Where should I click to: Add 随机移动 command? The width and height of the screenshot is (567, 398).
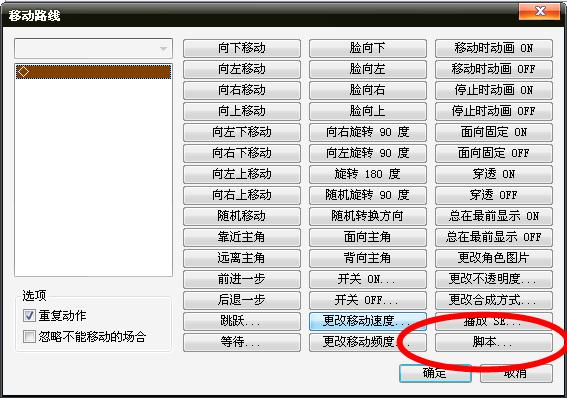pyautogui.click(x=242, y=216)
